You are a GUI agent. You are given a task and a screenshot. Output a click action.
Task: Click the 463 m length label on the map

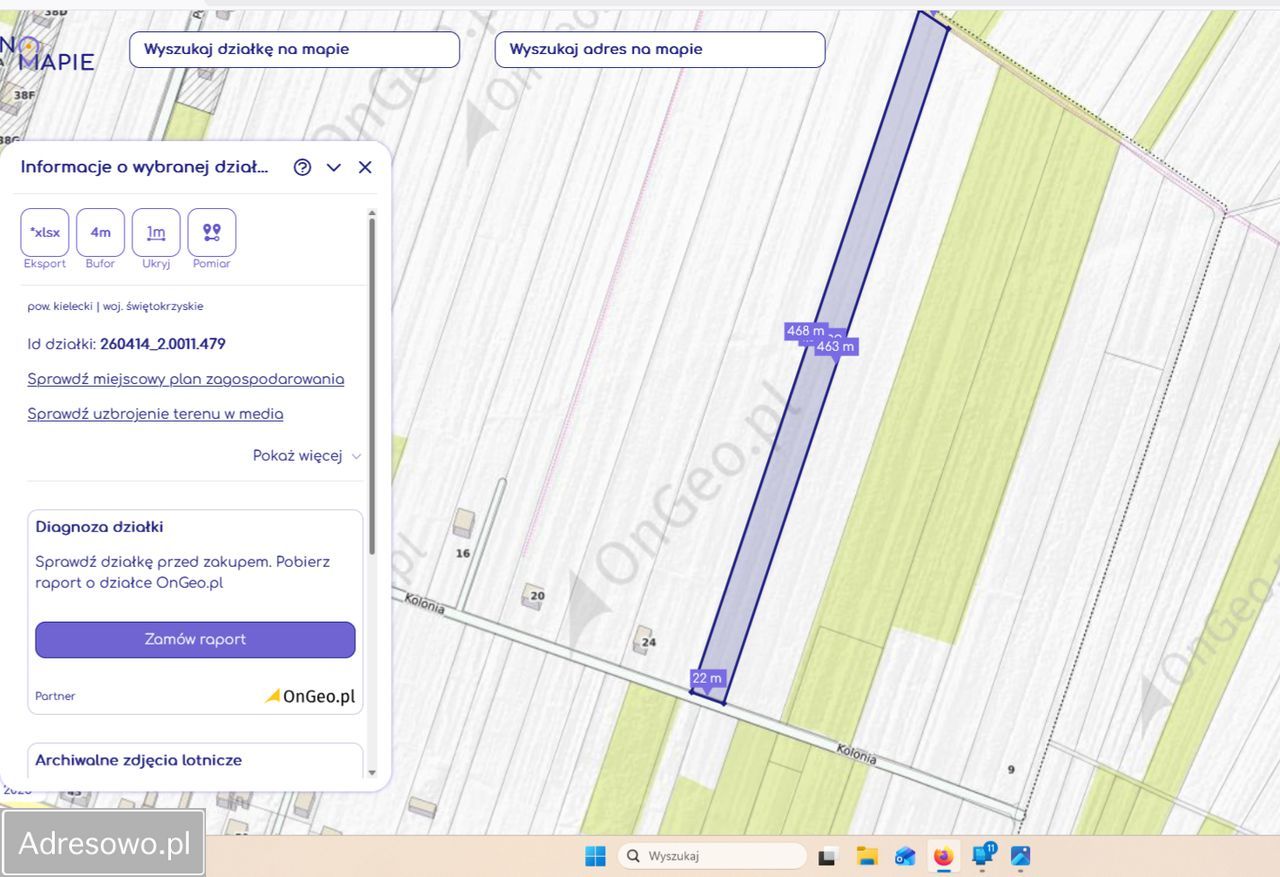[x=836, y=347]
